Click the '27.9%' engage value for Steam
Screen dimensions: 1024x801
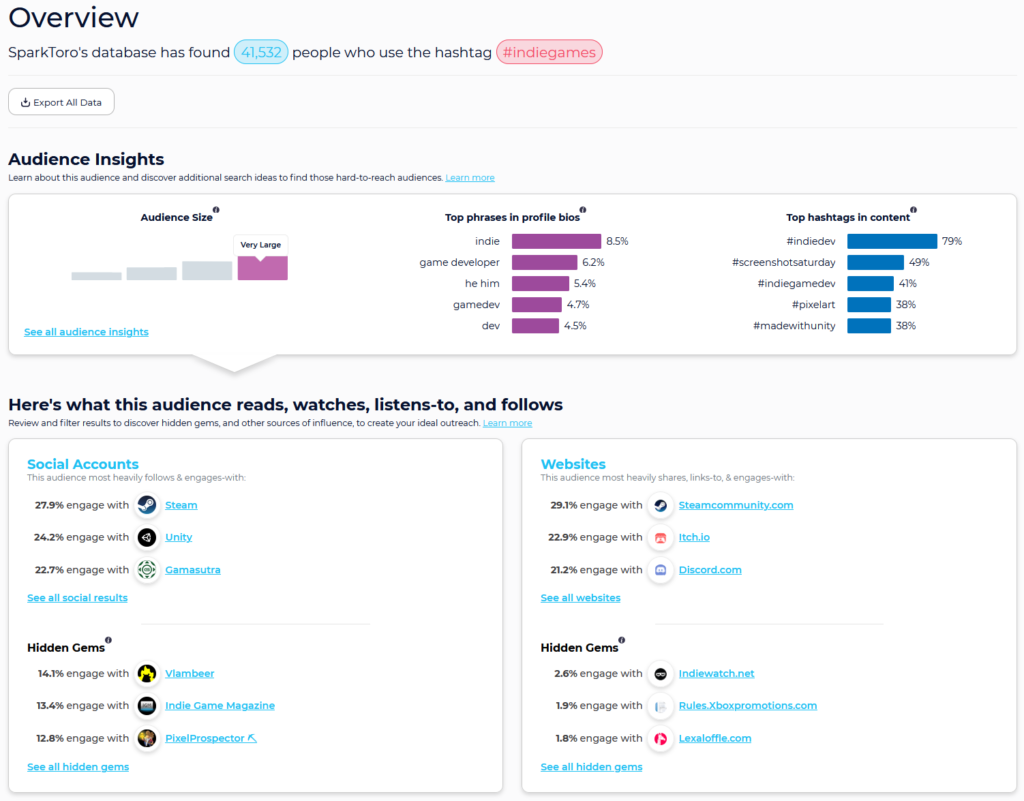click(49, 505)
